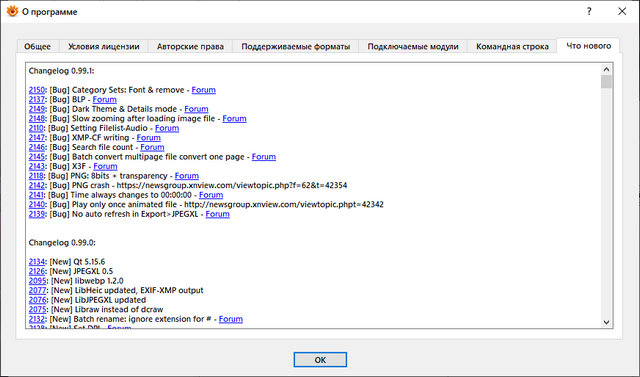
Task: Open issue link 2142
Action: coord(37,185)
